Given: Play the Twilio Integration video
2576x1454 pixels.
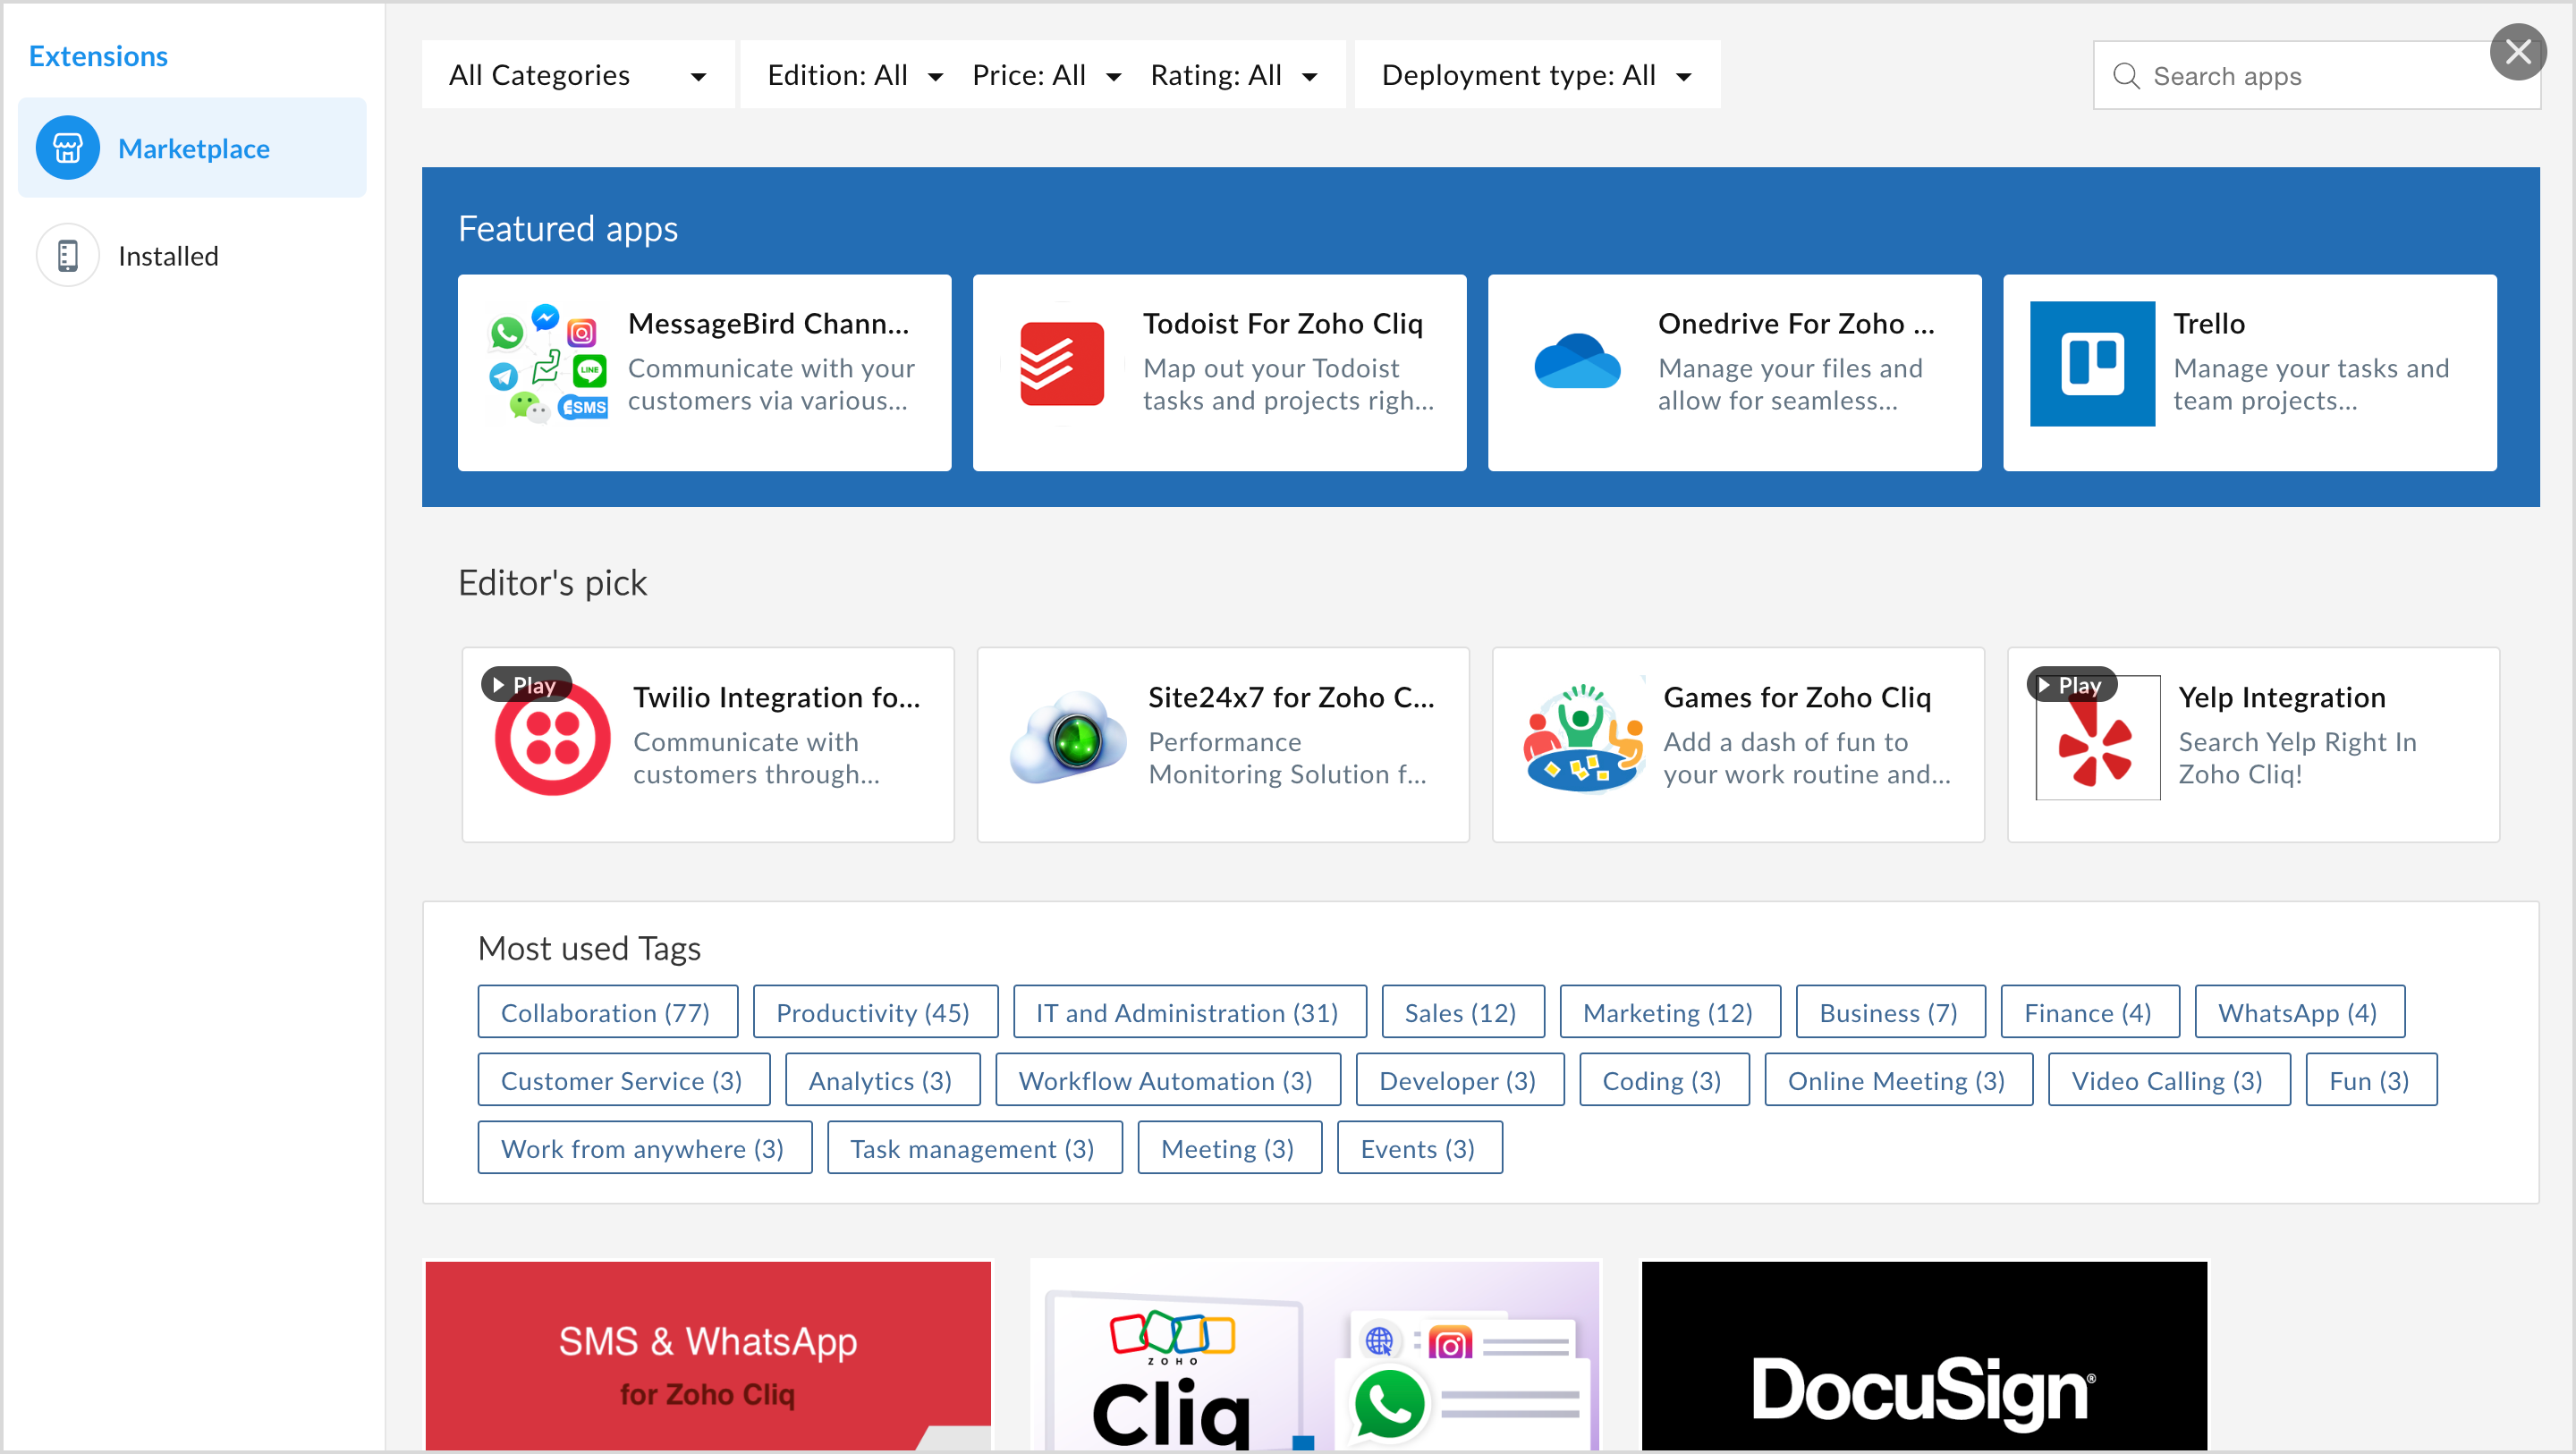Looking at the screenshot, I should pyautogui.click(x=526, y=685).
